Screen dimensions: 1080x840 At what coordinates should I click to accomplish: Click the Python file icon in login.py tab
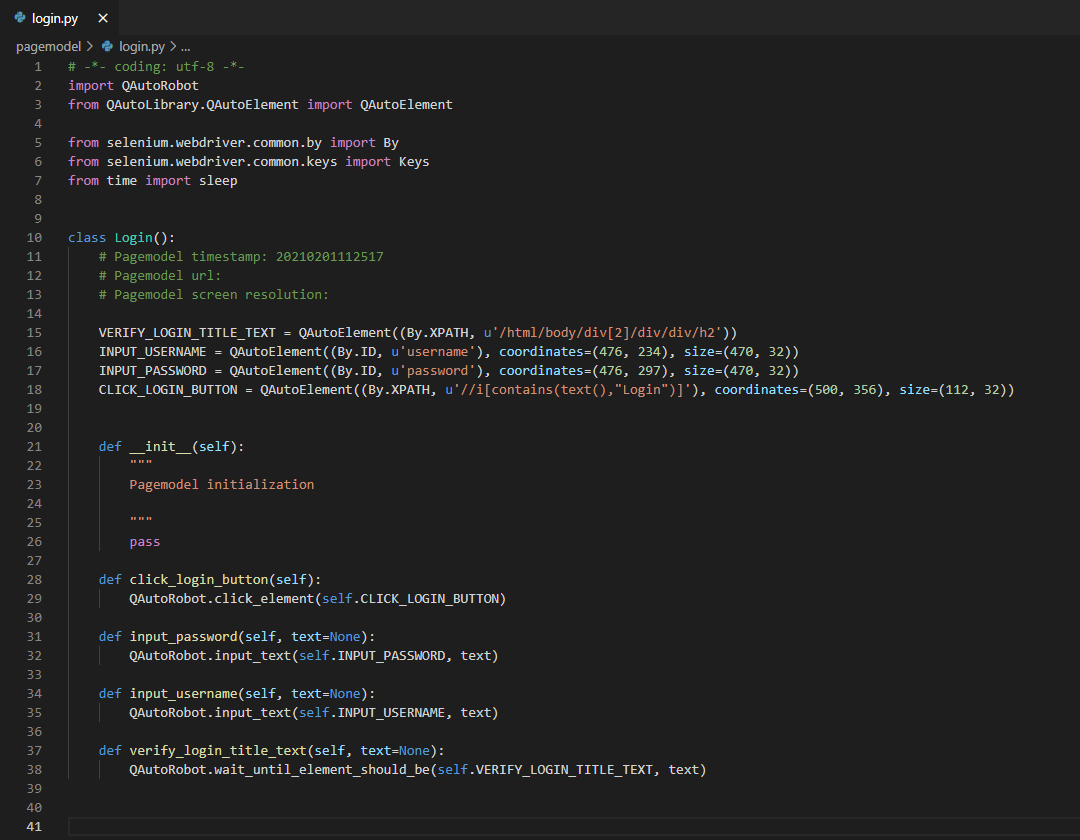pos(20,18)
